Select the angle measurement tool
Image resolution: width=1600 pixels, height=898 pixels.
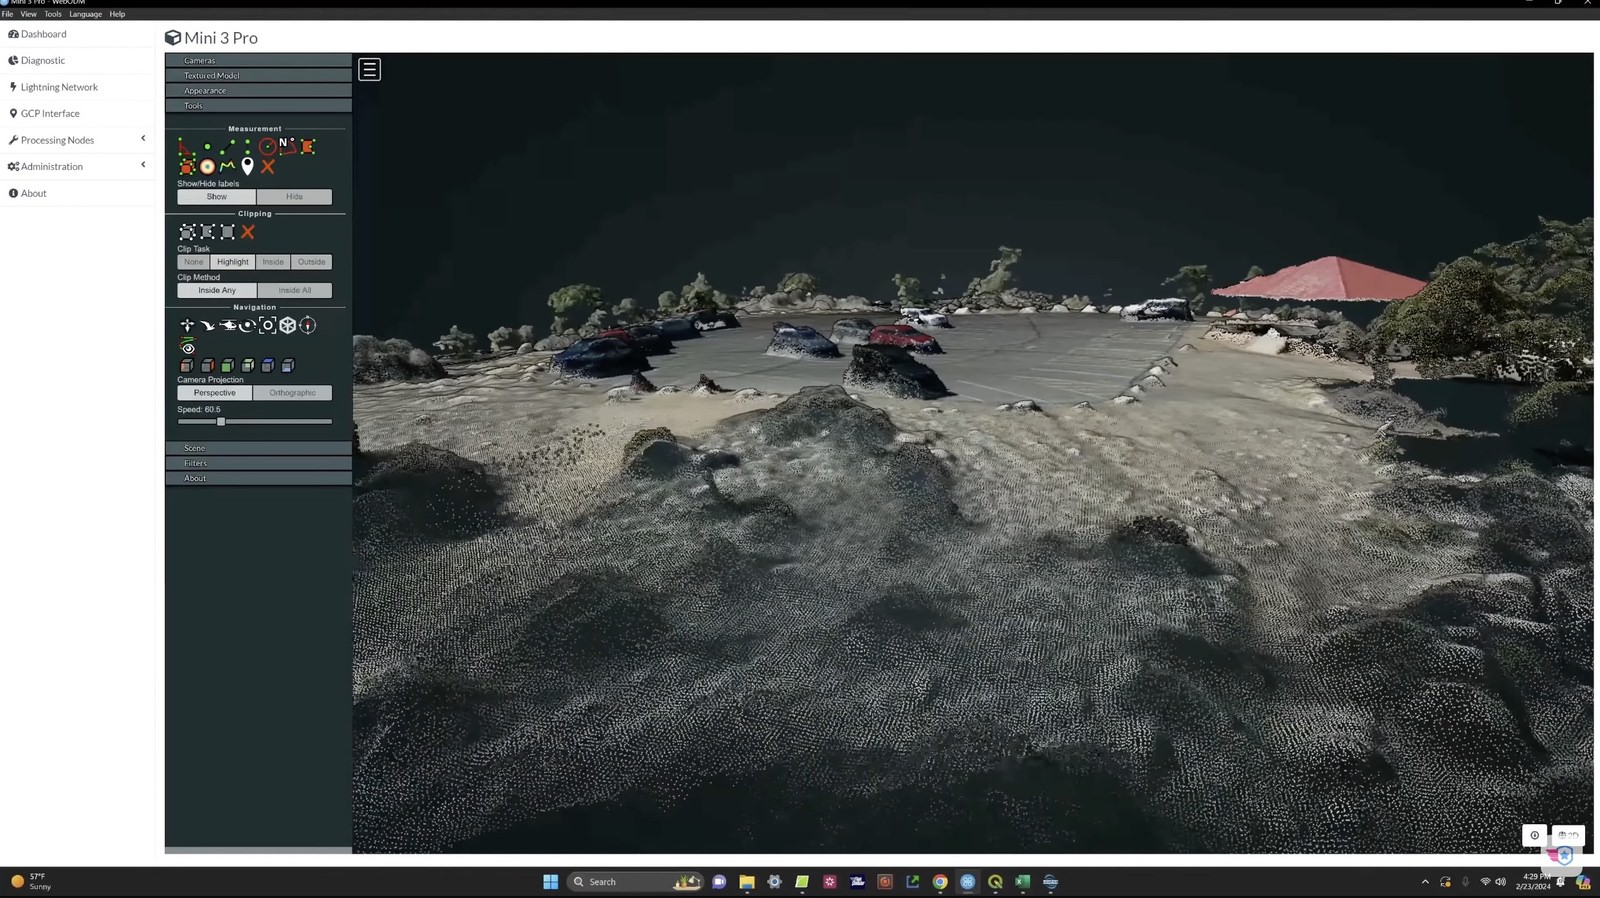[x=186, y=146]
